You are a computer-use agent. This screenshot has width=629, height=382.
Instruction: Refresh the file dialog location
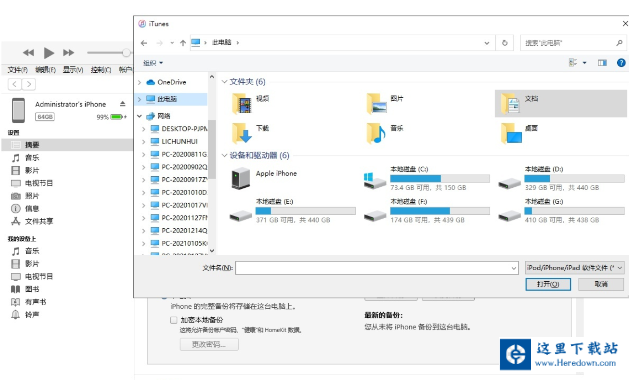point(505,43)
